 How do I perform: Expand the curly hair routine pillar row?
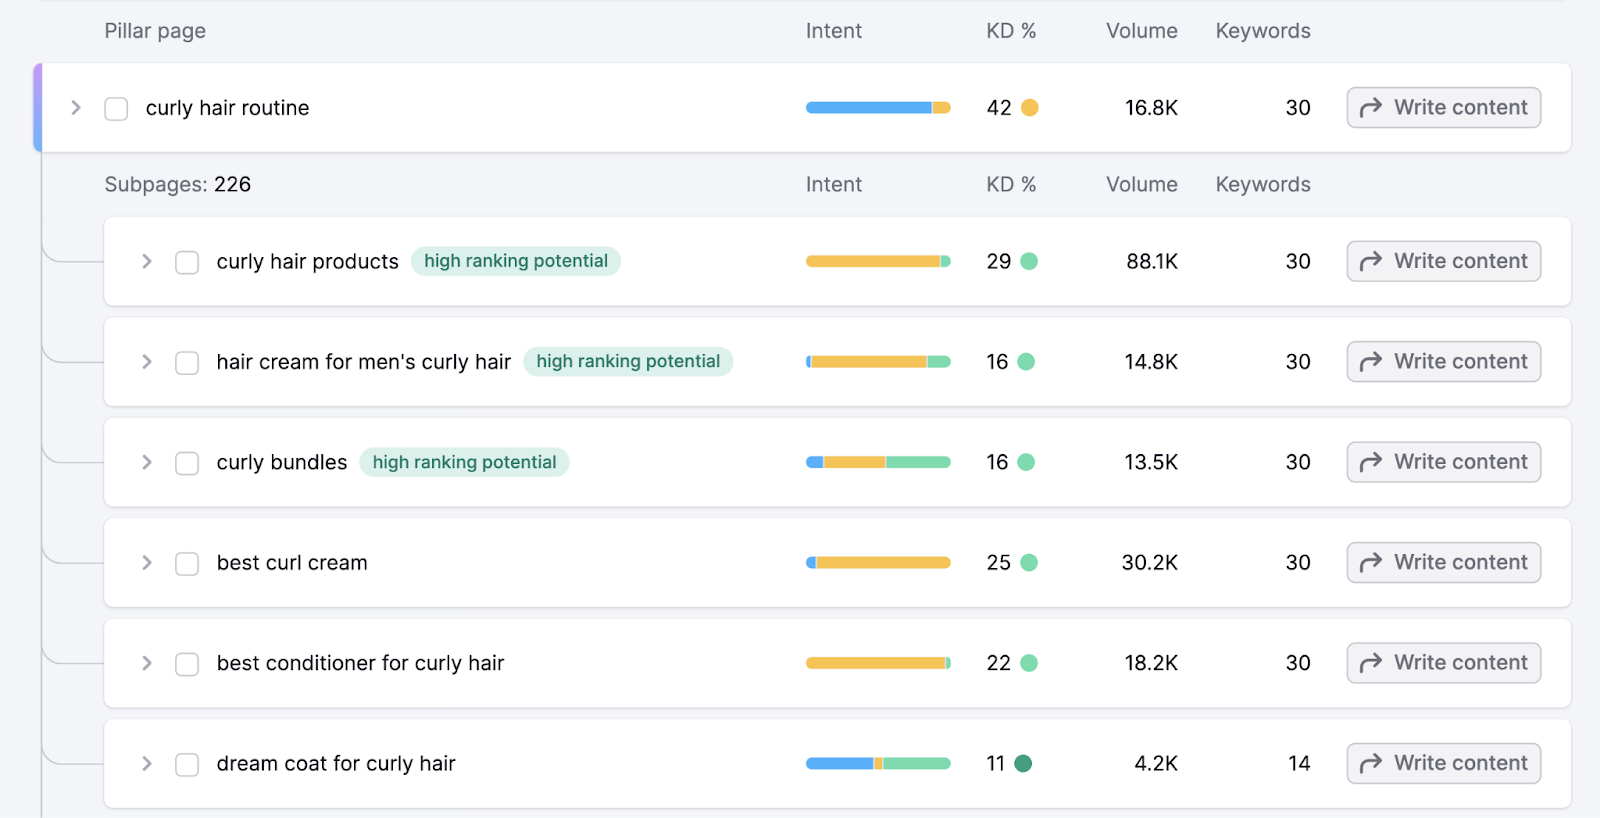[76, 108]
